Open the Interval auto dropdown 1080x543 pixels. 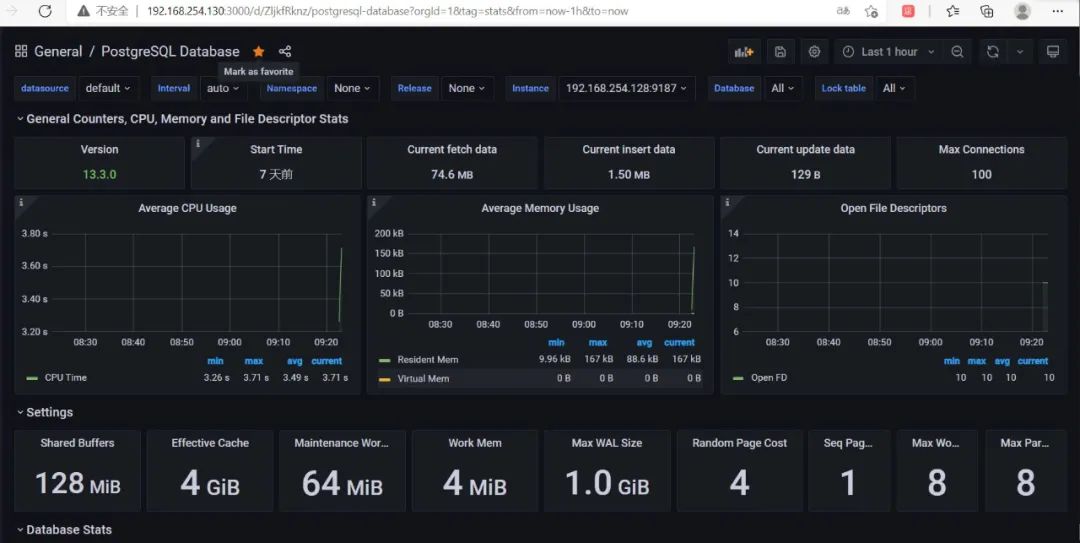(x=223, y=88)
